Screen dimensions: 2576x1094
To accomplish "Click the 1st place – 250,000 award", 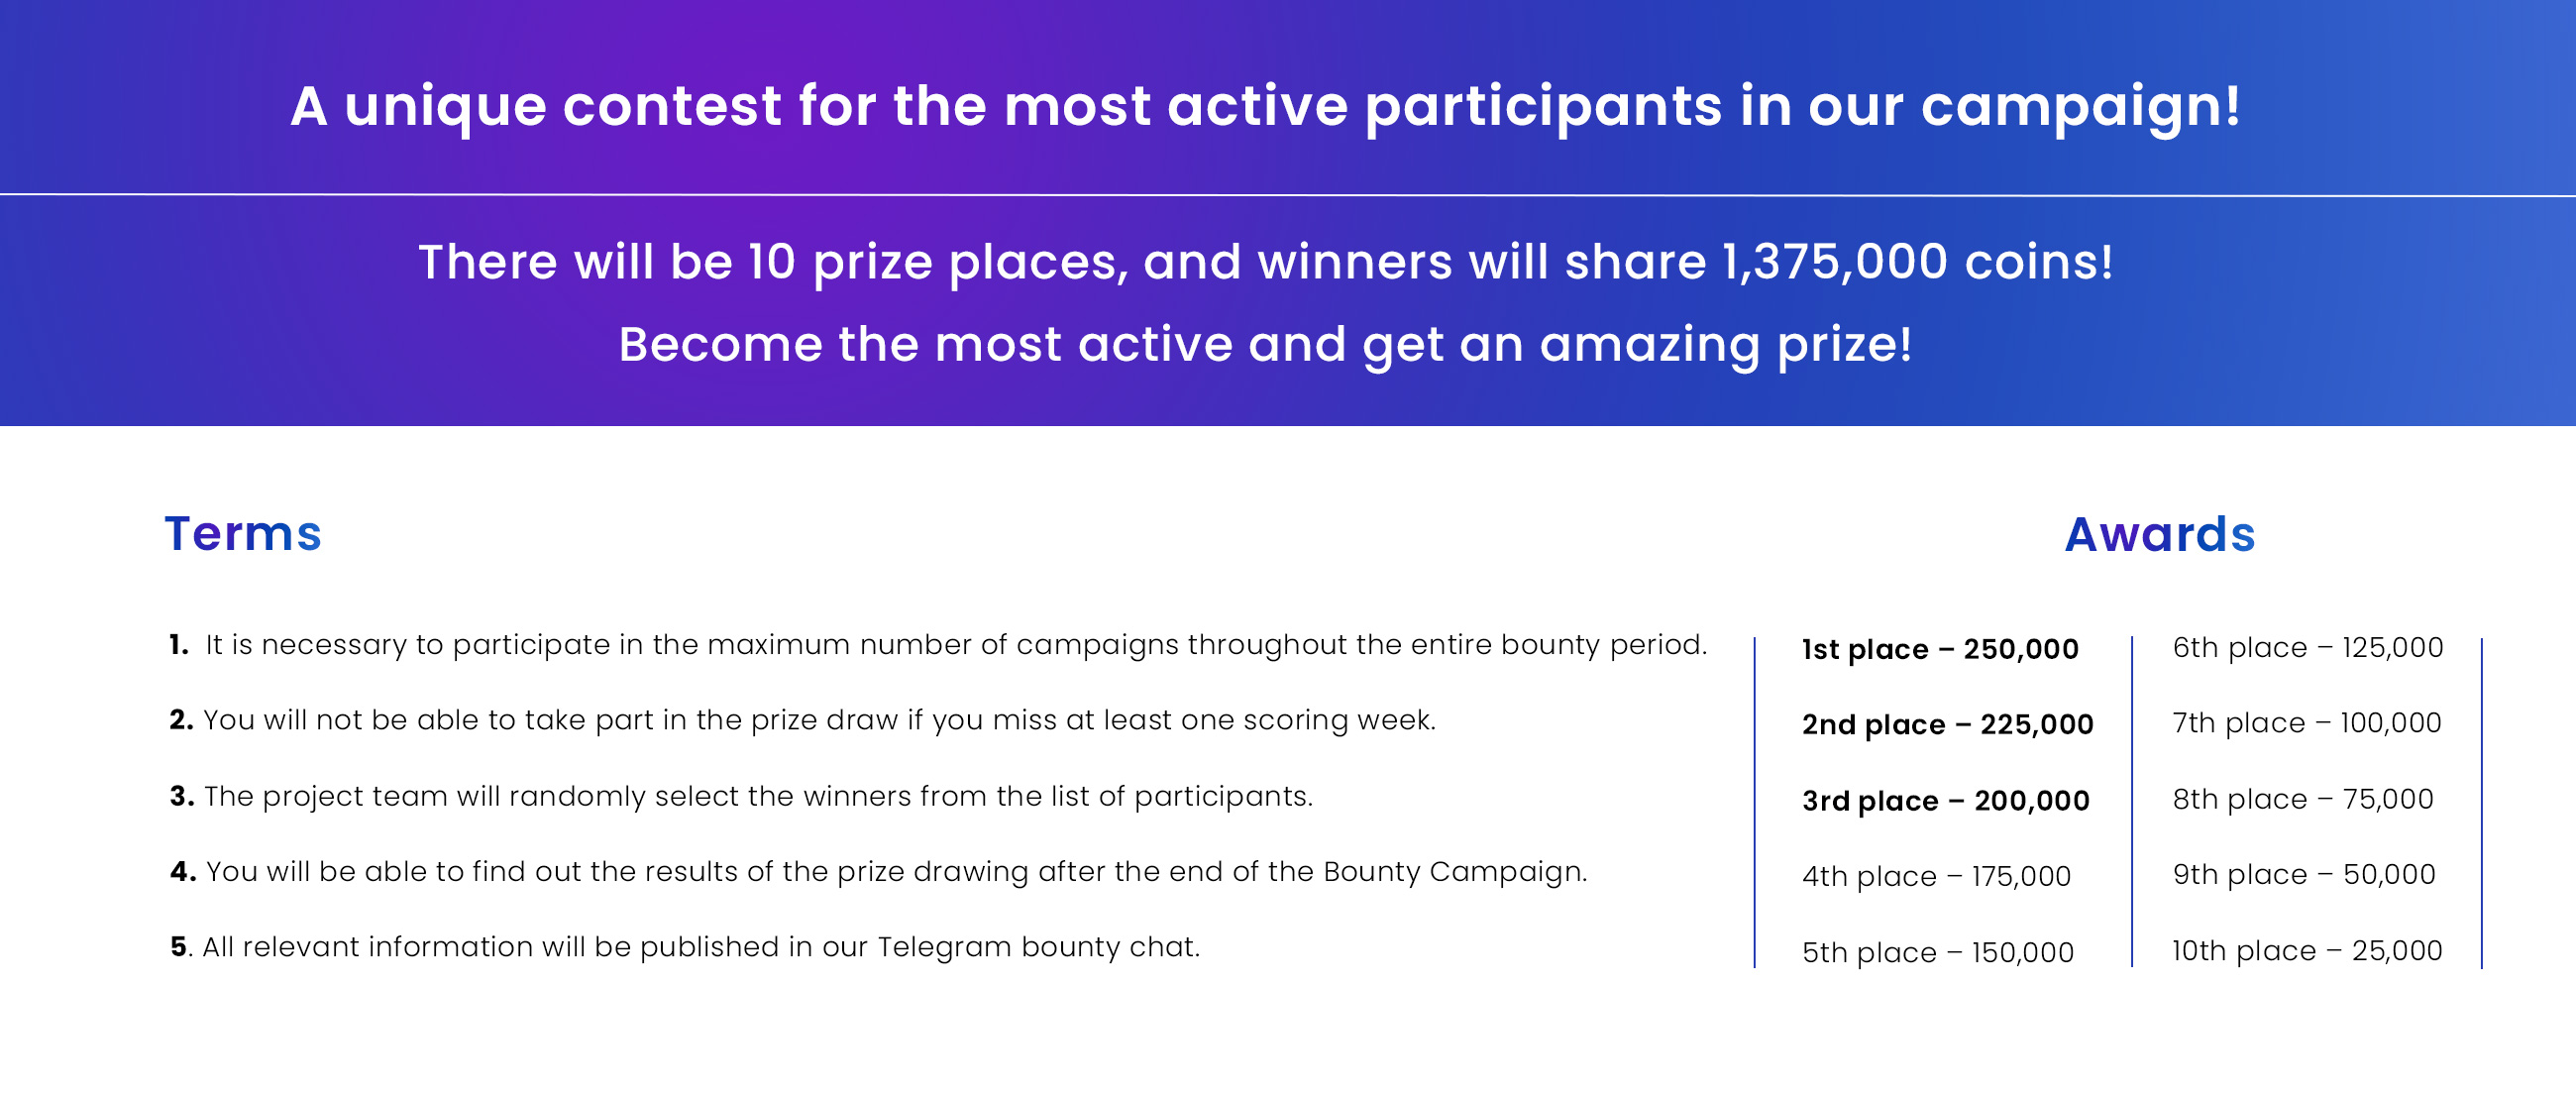I will point(1940,649).
